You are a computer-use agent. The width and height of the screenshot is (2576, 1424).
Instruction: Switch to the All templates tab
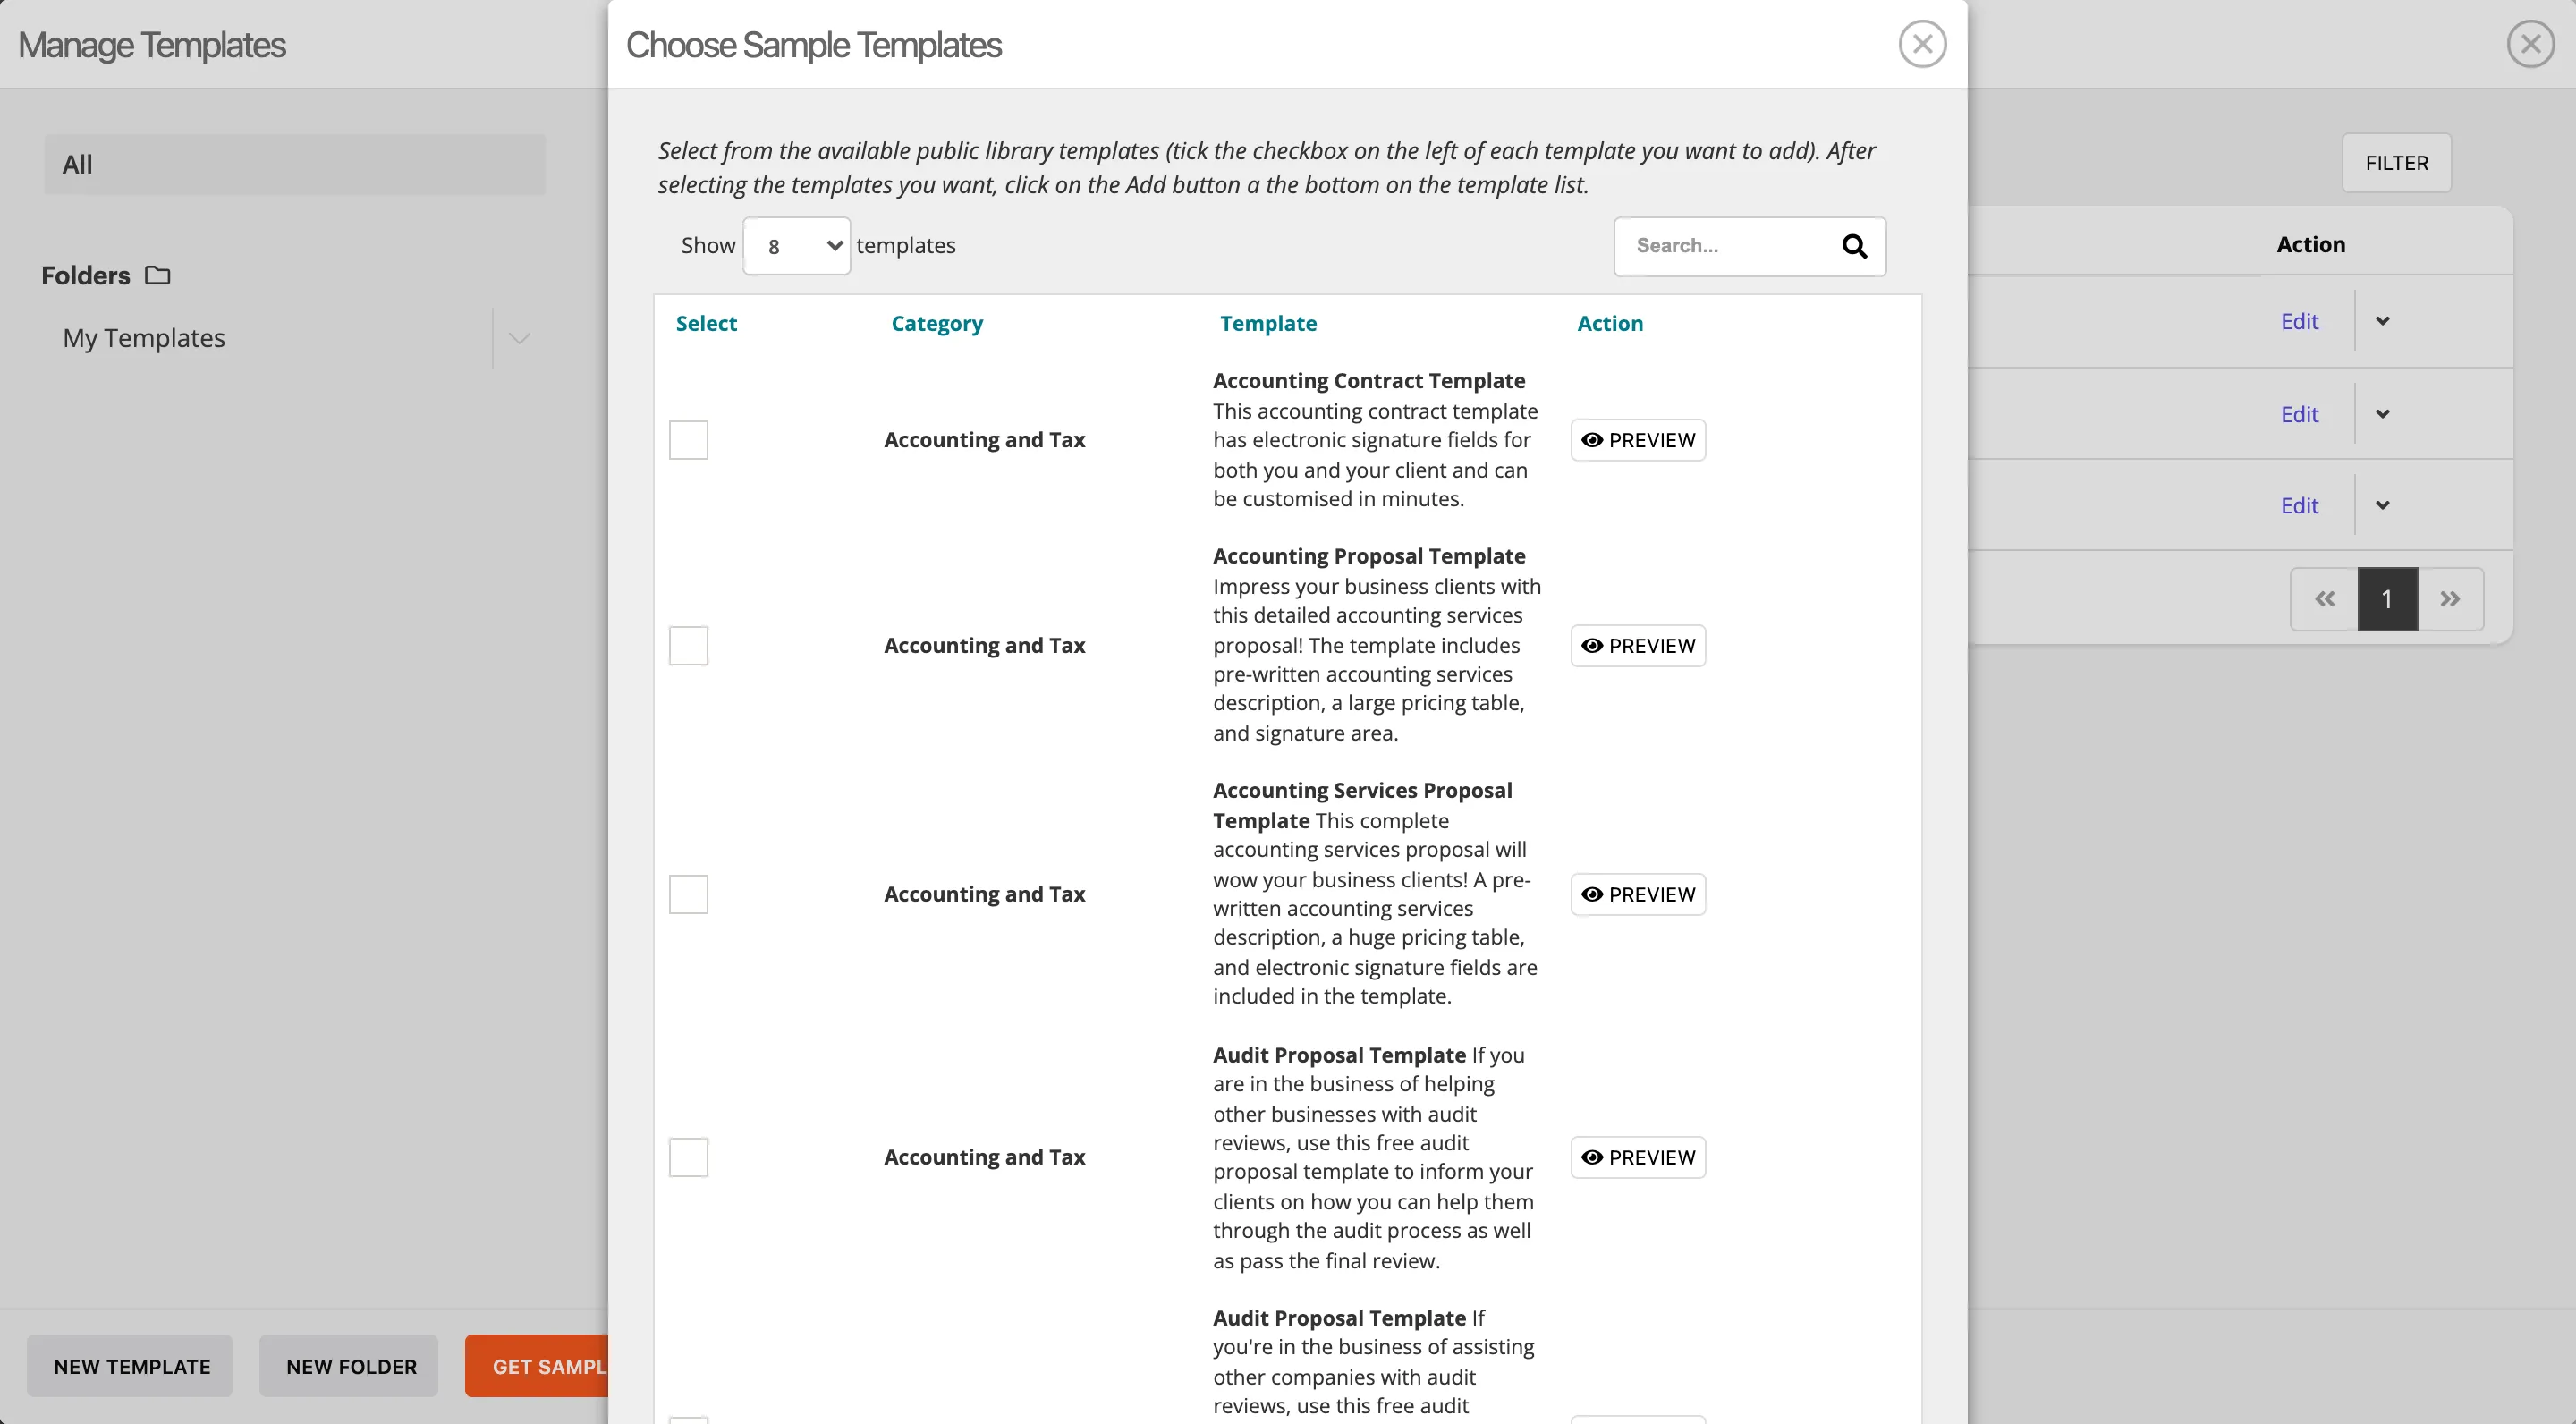point(294,164)
